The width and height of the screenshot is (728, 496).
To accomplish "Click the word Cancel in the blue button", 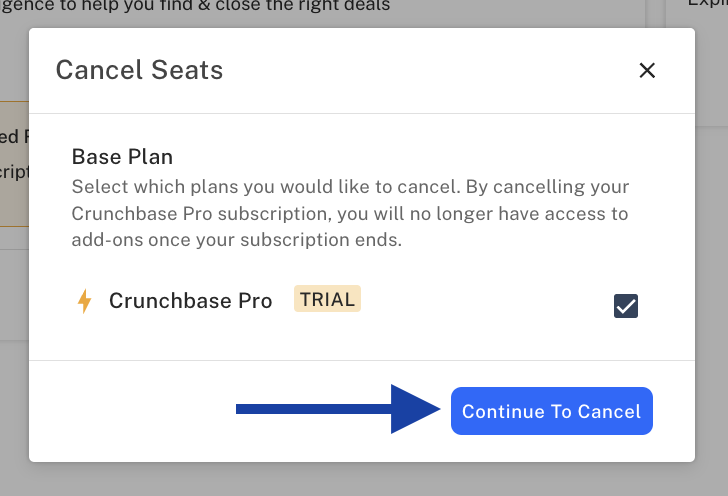I will [609, 411].
